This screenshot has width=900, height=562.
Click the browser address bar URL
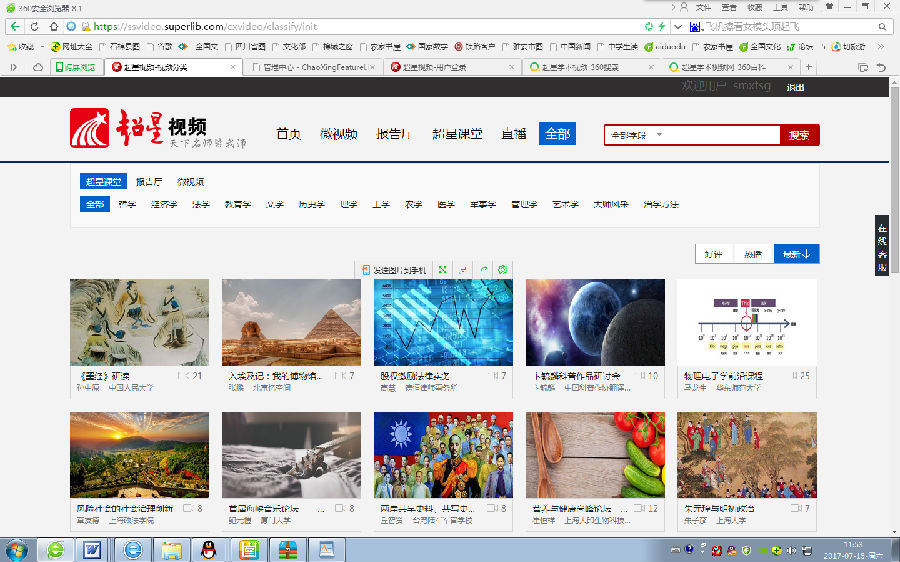[205, 26]
